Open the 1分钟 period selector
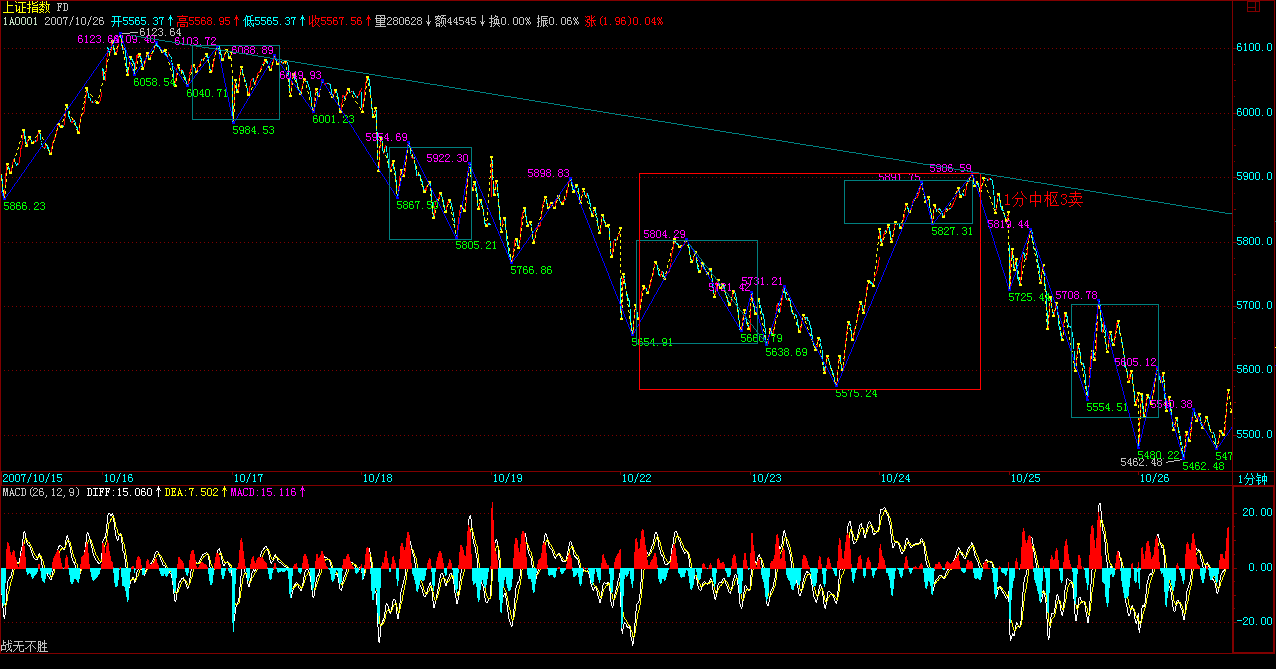 (1252, 479)
